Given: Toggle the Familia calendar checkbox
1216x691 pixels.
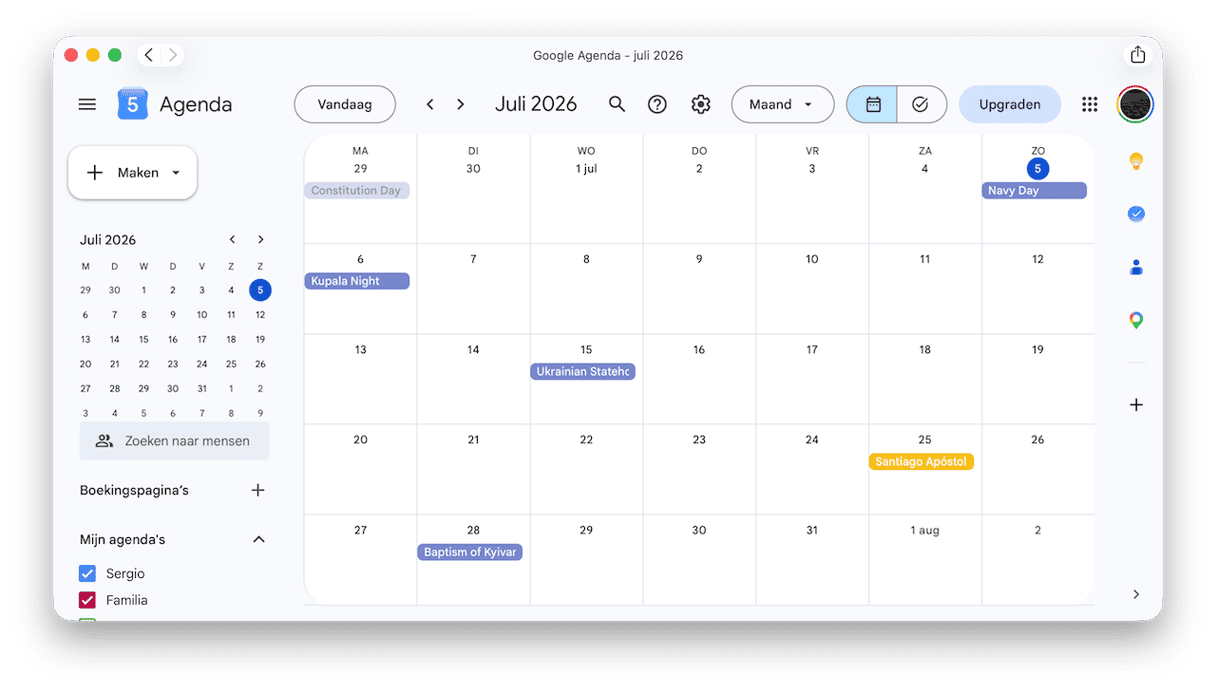Looking at the screenshot, I should click(x=87, y=600).
